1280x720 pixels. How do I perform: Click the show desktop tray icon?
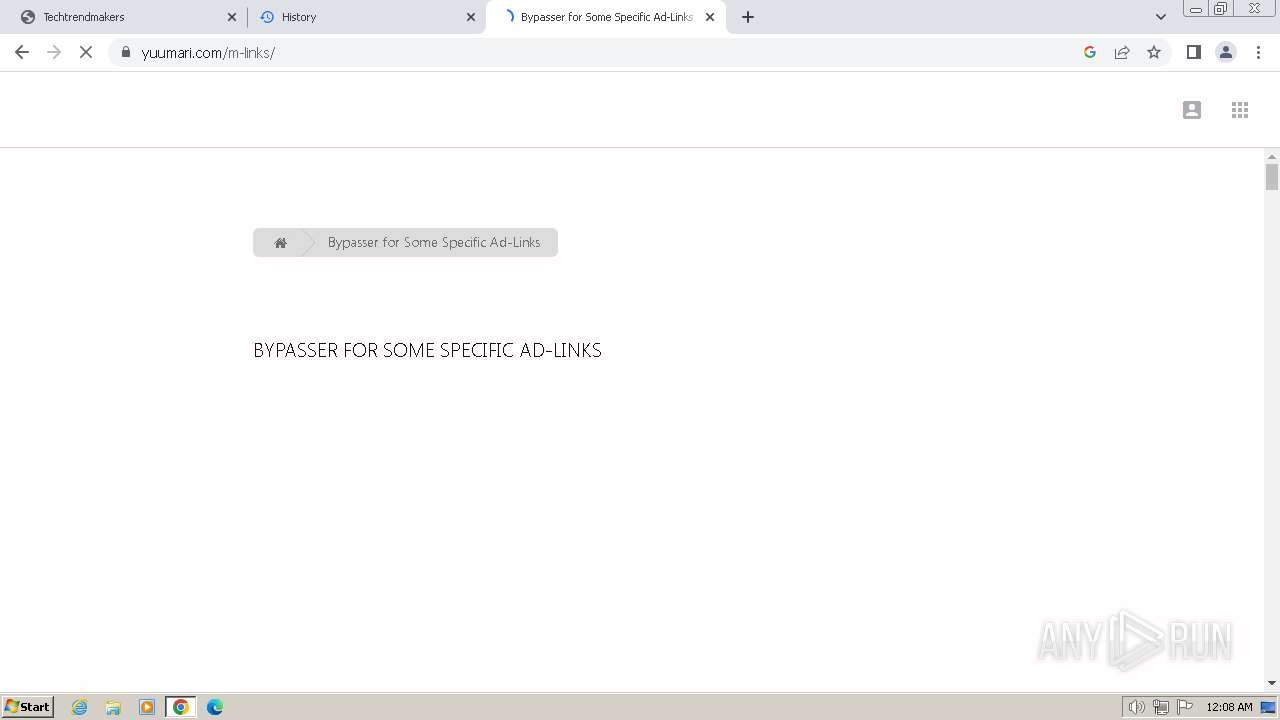tap(1269, 707)
